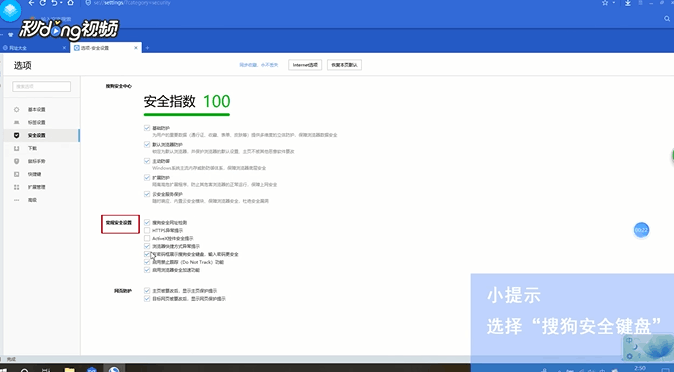This screenshot has height=372, width=674.
Task: Click the Sogou browser icon in the taskbar
Action: click(x=114, y=369)
